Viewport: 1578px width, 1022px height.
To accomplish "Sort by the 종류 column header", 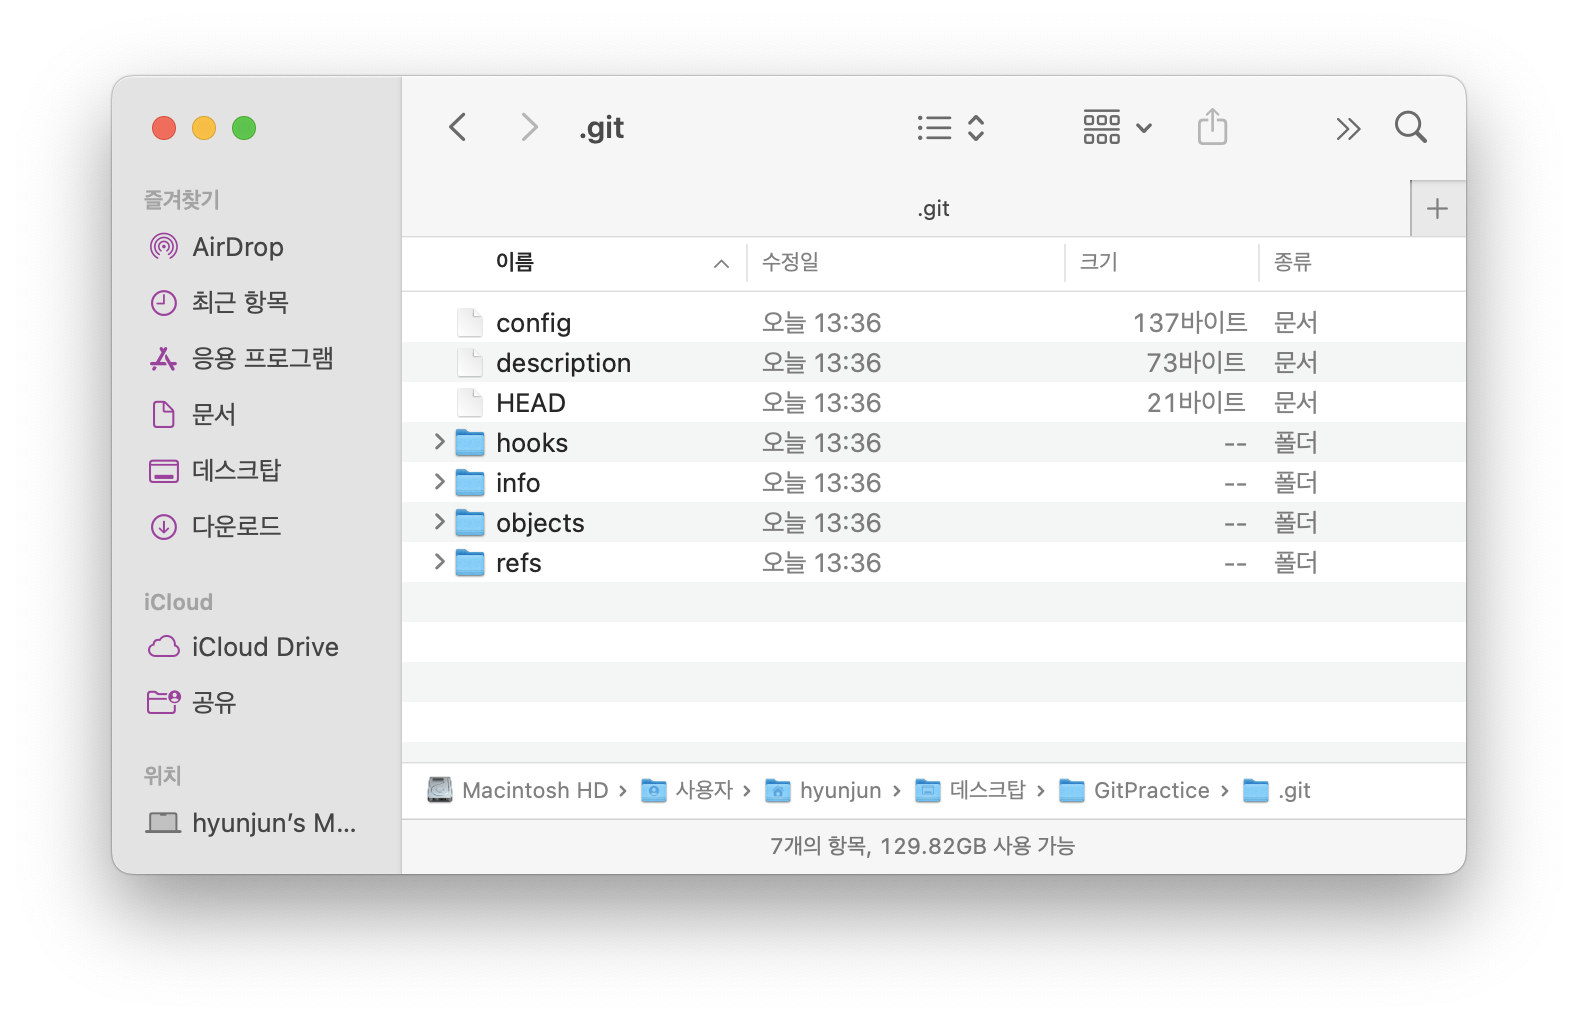I will click(x=1292, y=262).
